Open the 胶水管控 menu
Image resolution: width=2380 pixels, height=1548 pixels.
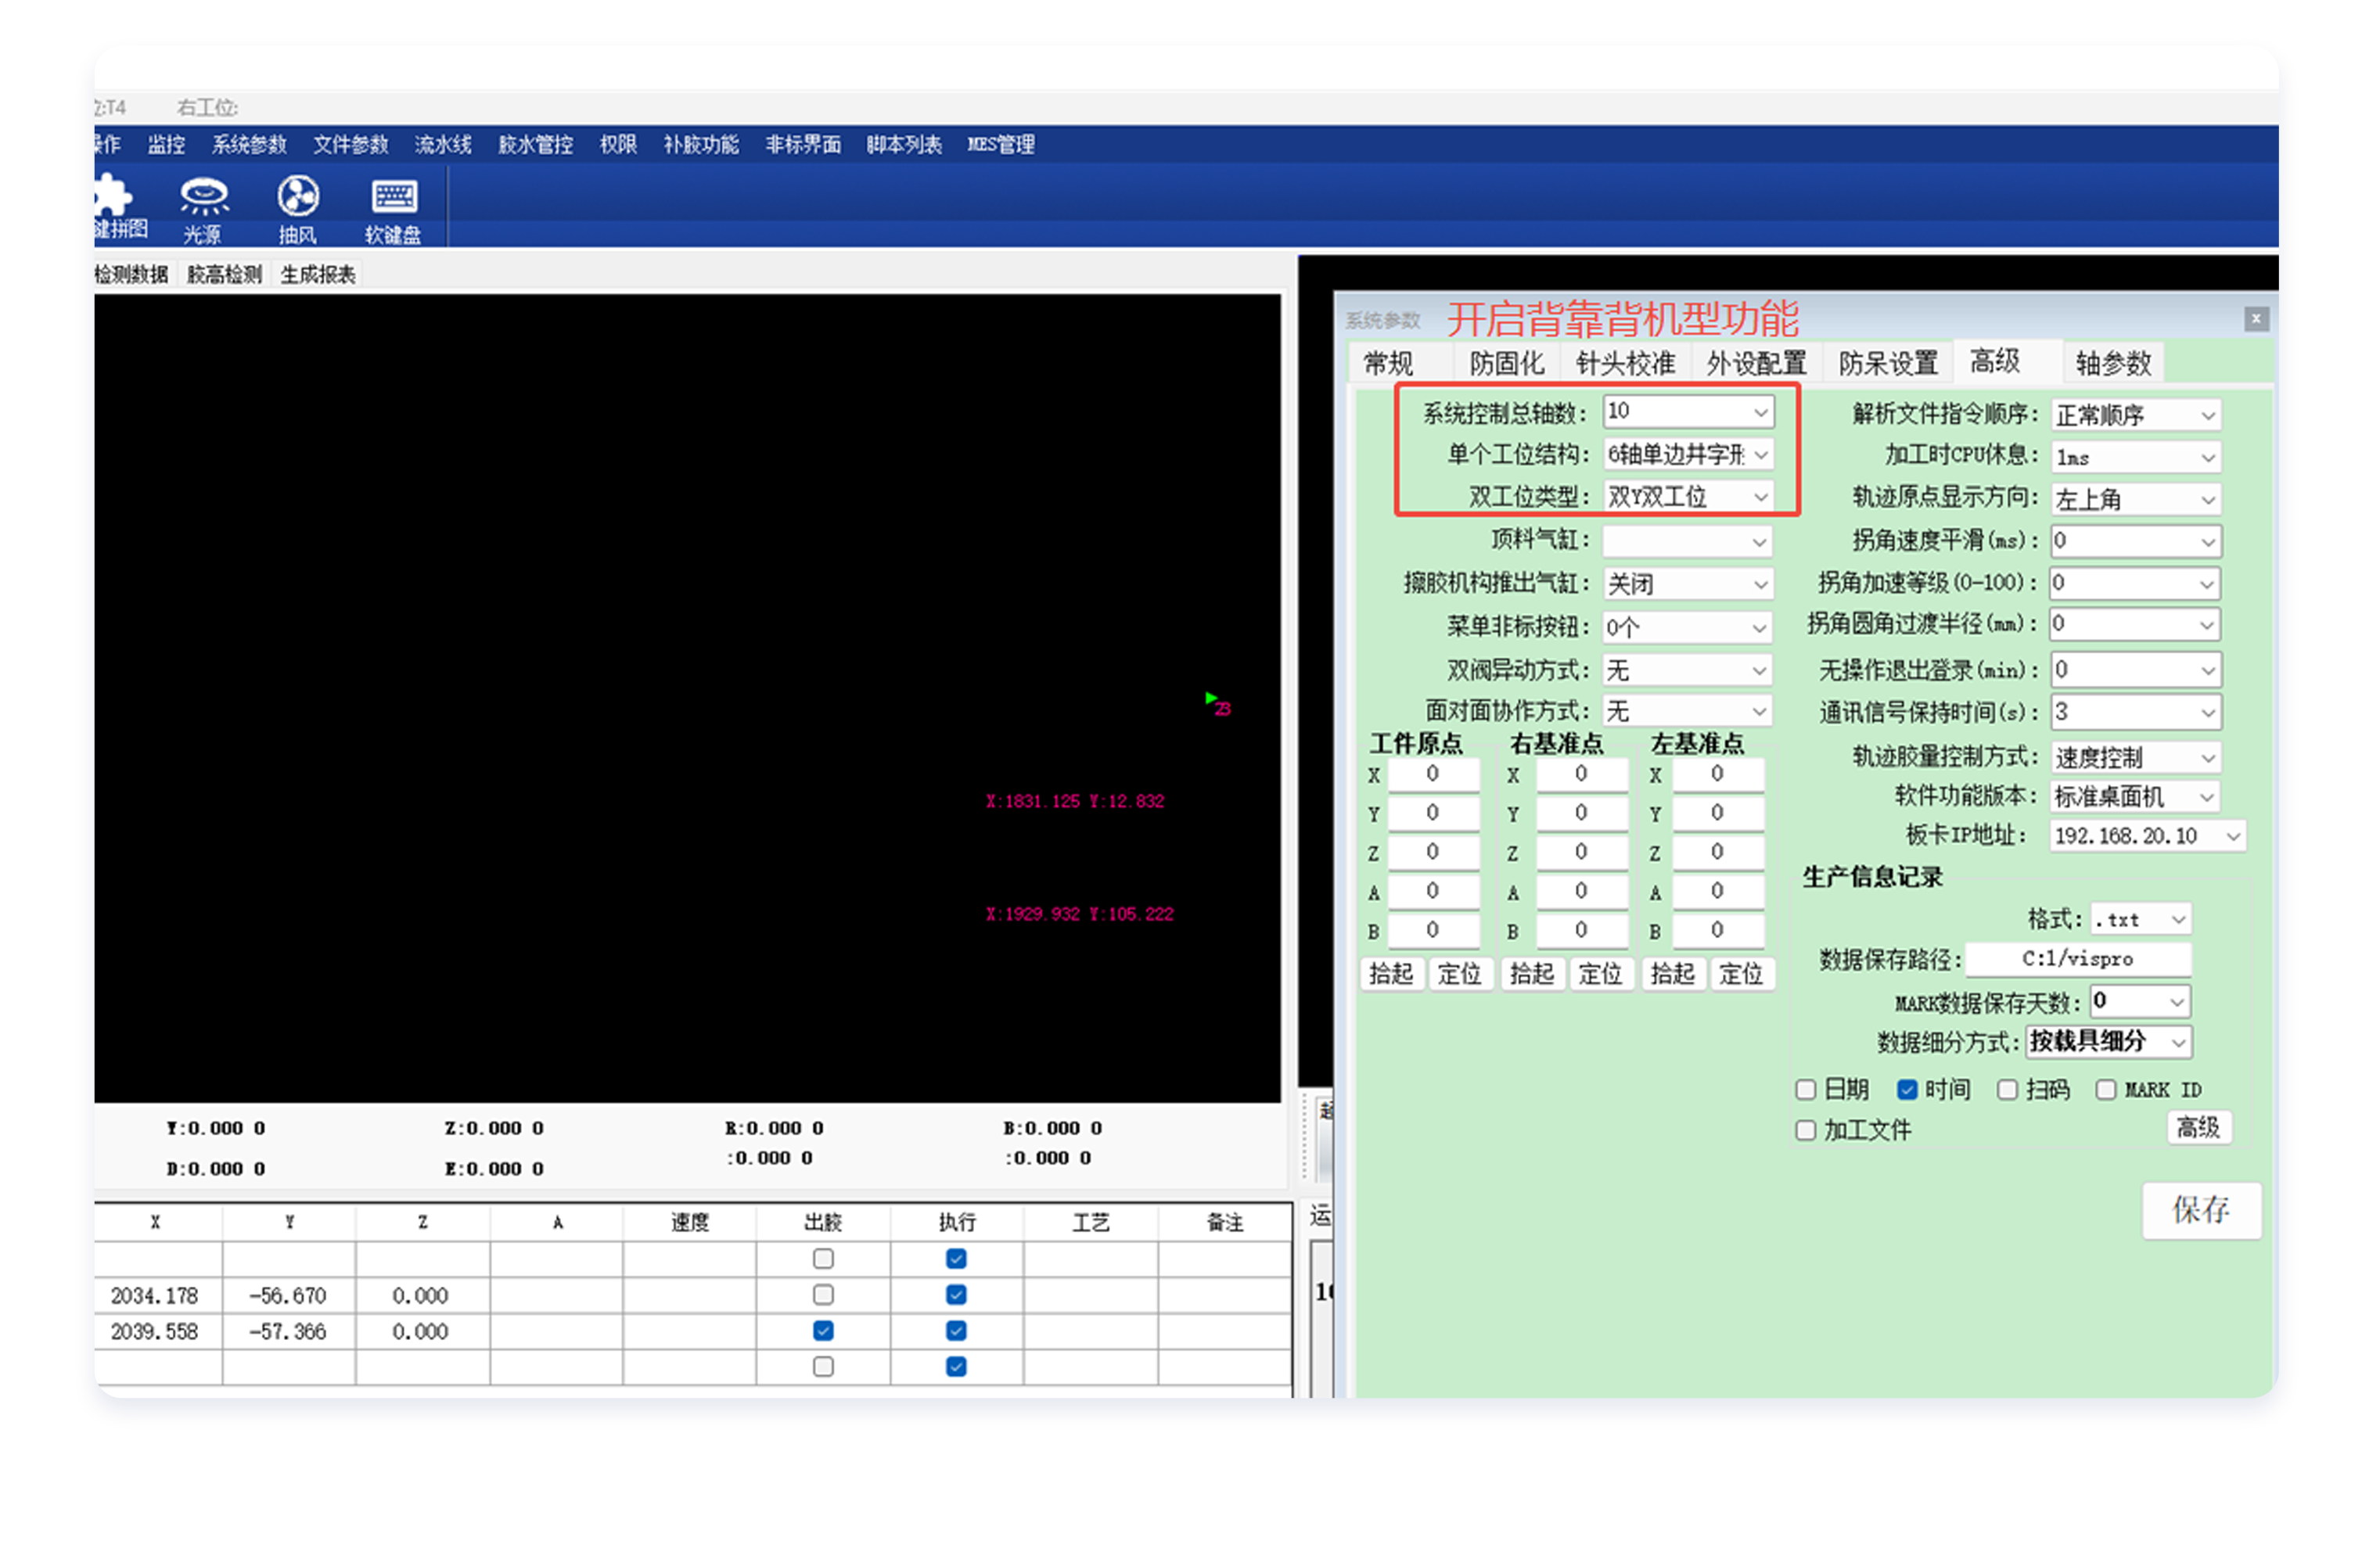(535, 145)
